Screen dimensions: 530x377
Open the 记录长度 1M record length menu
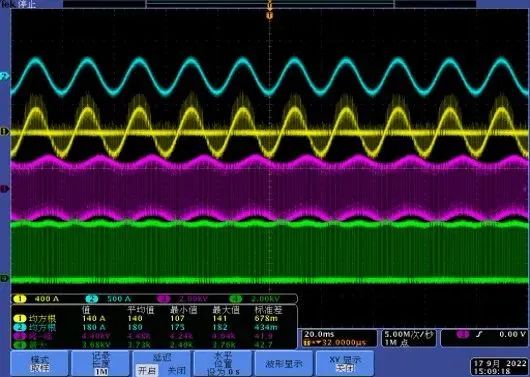tap(100, 363)
